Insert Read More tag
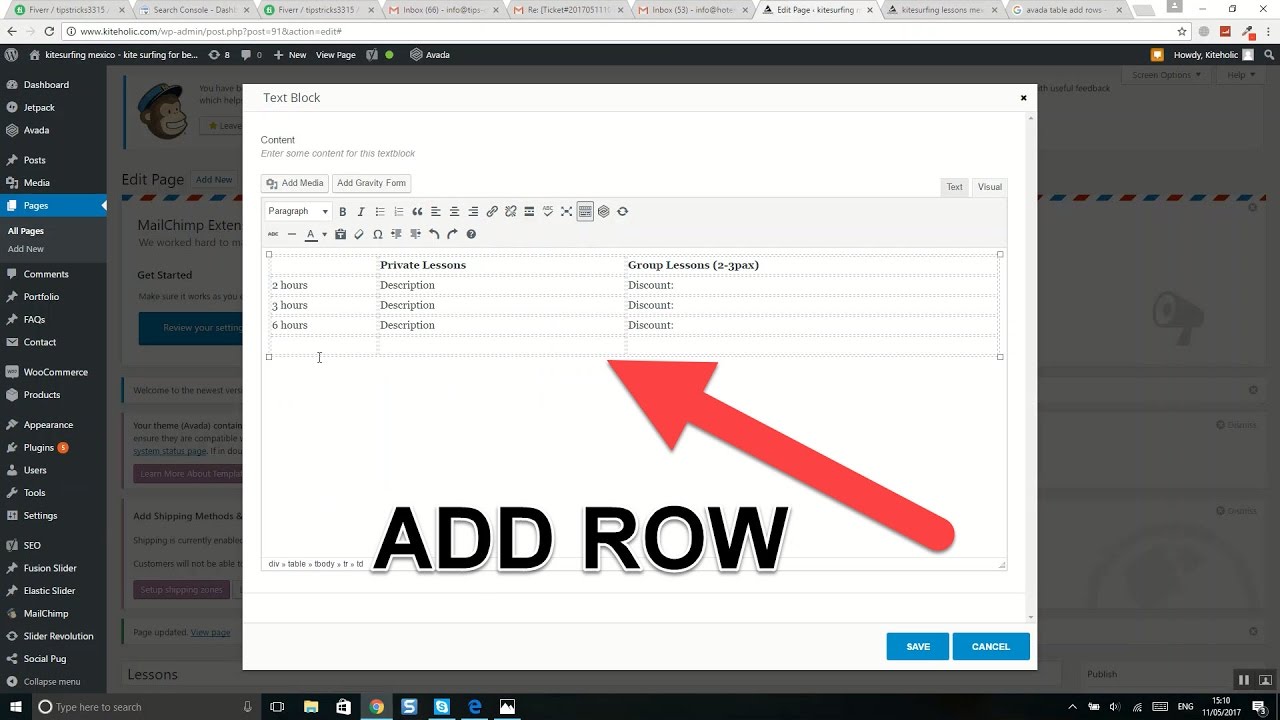This screenshot has width=1280, height=720. [529, 212]
